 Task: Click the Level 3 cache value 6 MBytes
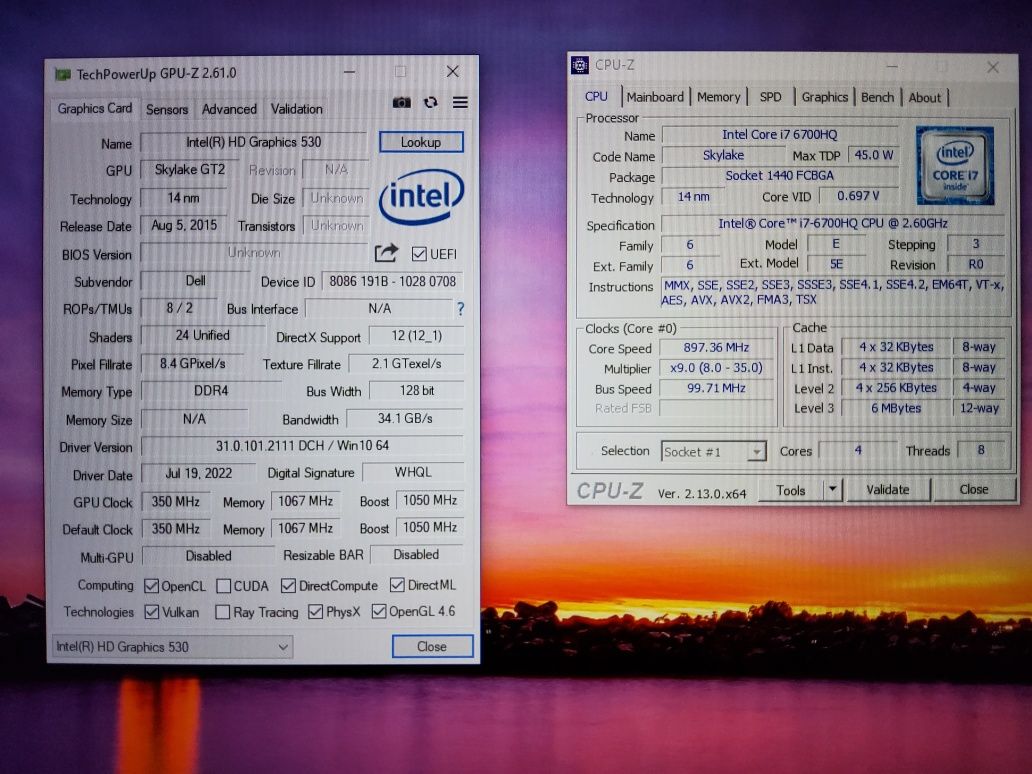896,408
